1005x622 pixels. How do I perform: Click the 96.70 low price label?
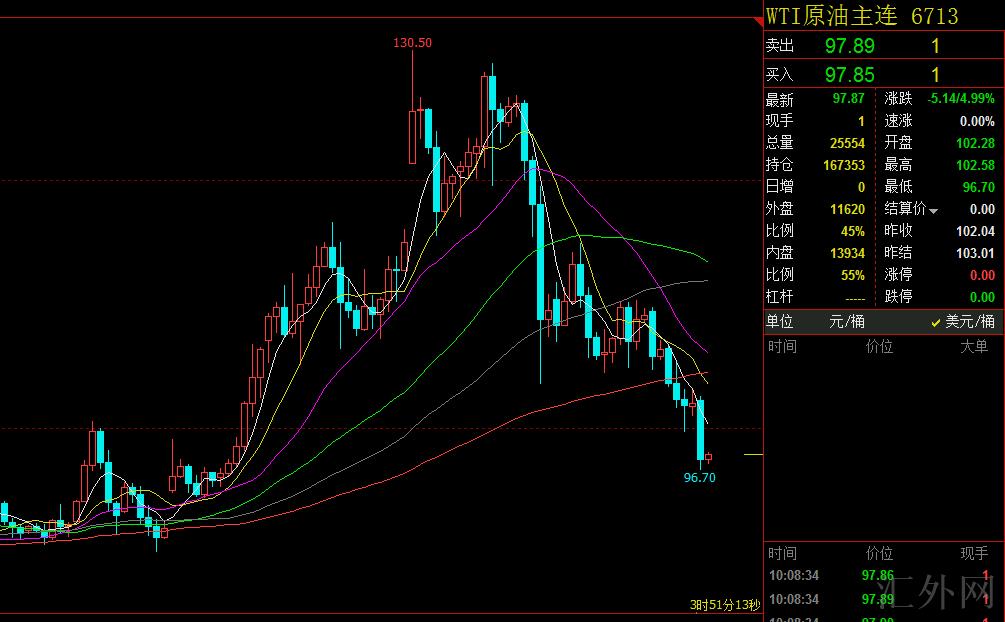699,478
